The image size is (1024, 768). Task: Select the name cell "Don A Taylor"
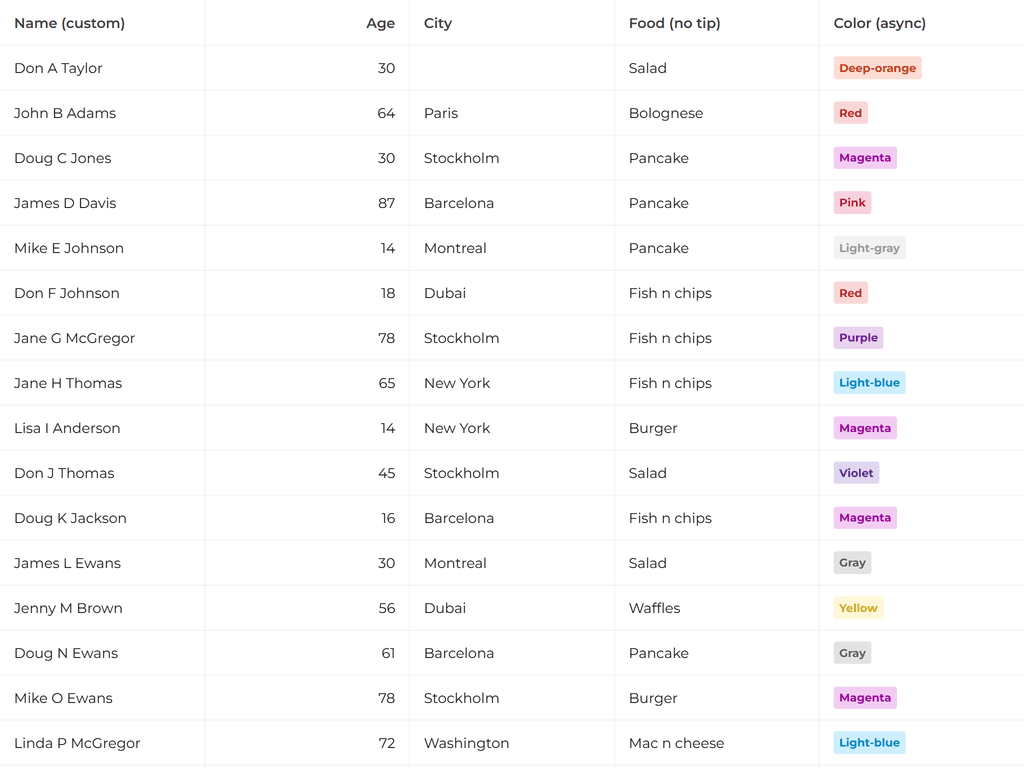click(x=58, y=68)
